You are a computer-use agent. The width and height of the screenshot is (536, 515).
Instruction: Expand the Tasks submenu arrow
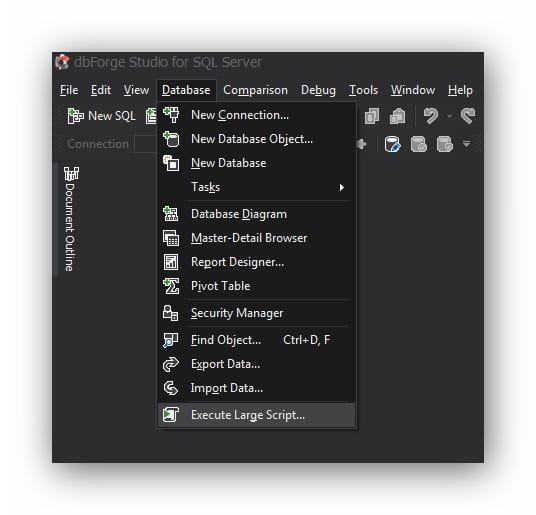(x=341, y=187)
